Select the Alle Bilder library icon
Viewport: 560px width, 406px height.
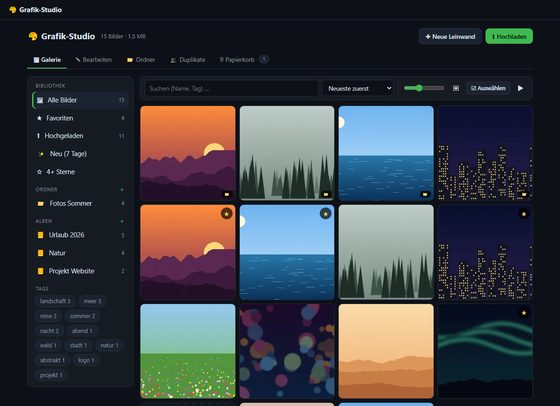(40, 100)
